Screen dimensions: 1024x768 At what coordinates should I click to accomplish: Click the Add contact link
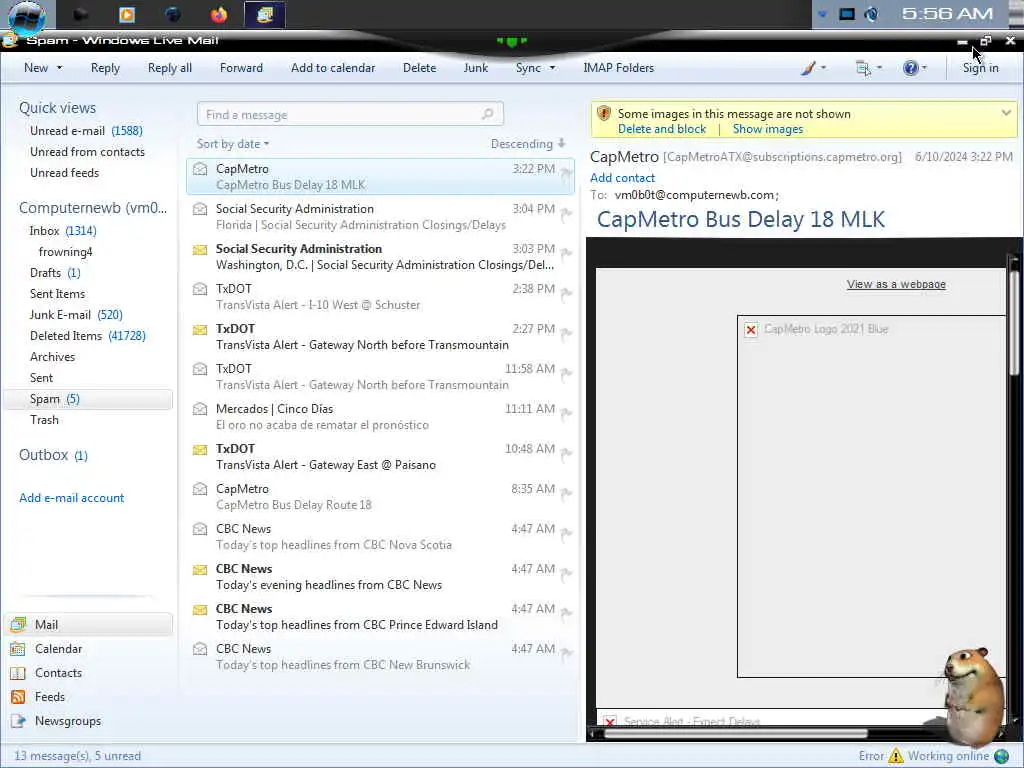[622, 178]
